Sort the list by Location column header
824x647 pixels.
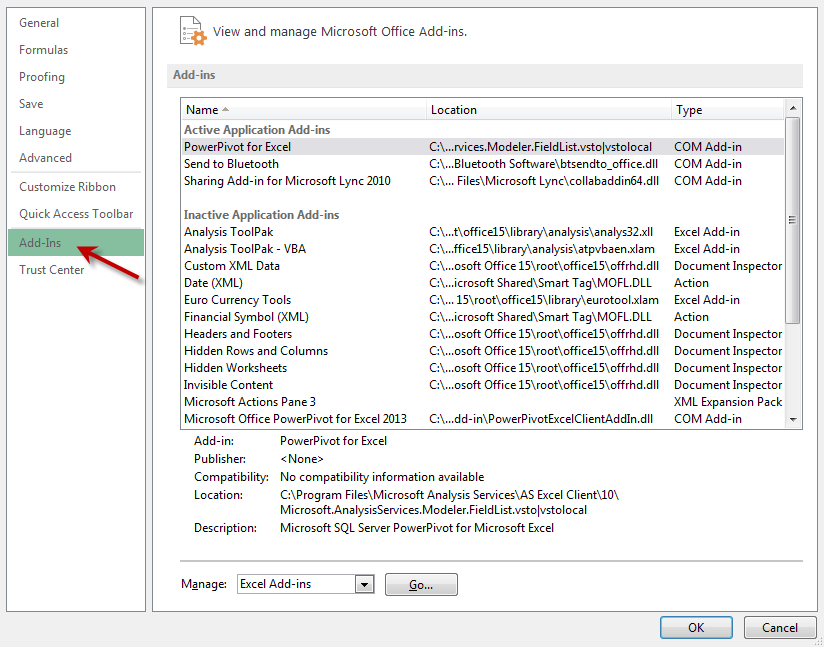[x=549, y=109]
